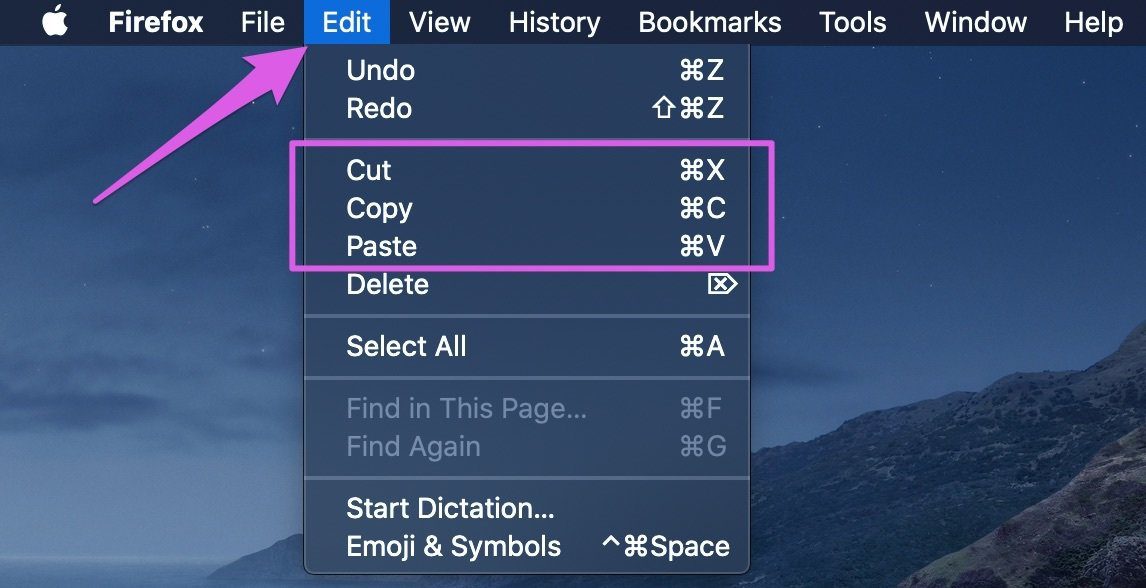Viewport: 1146px width, 588px height.
Task: Select Copy in the Edit menu
Action: pyautogui.click(x=527, y=208)
